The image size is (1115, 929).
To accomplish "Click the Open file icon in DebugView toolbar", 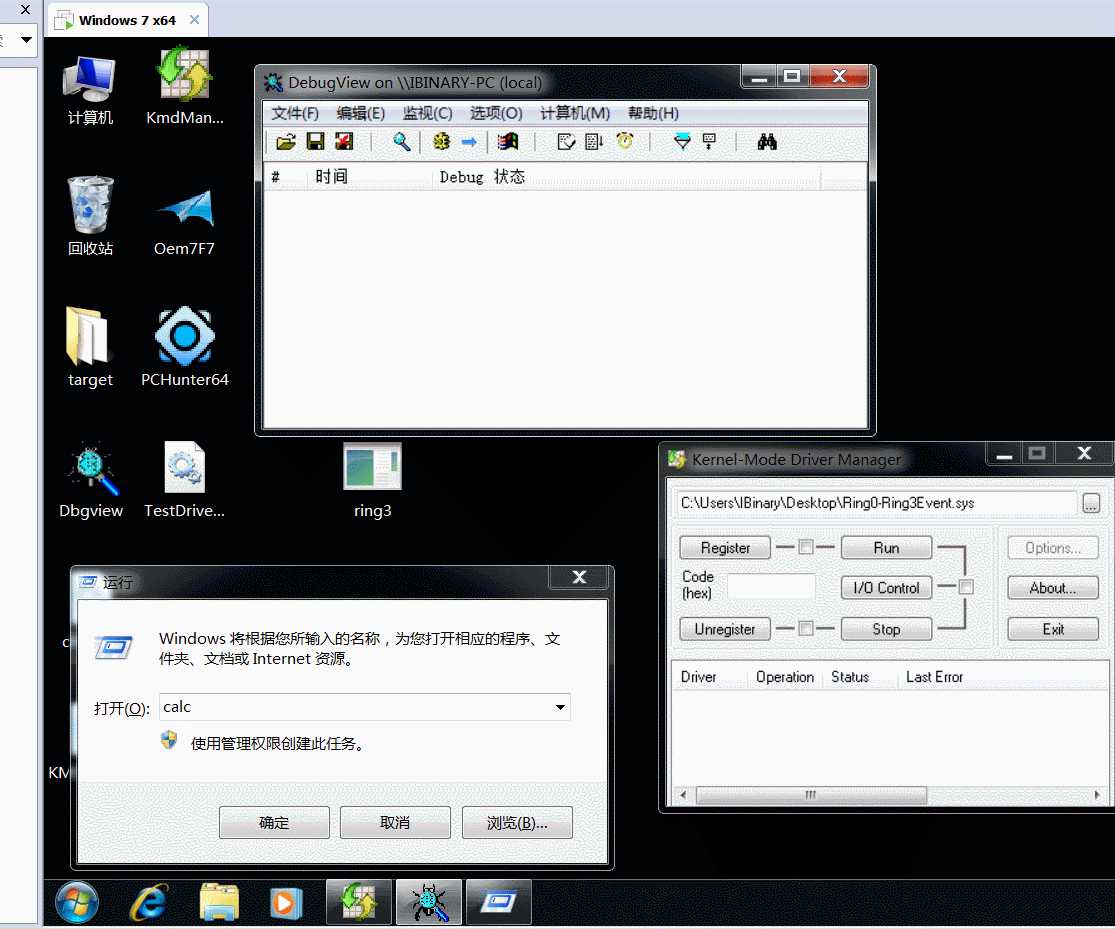I will [286, 142].
